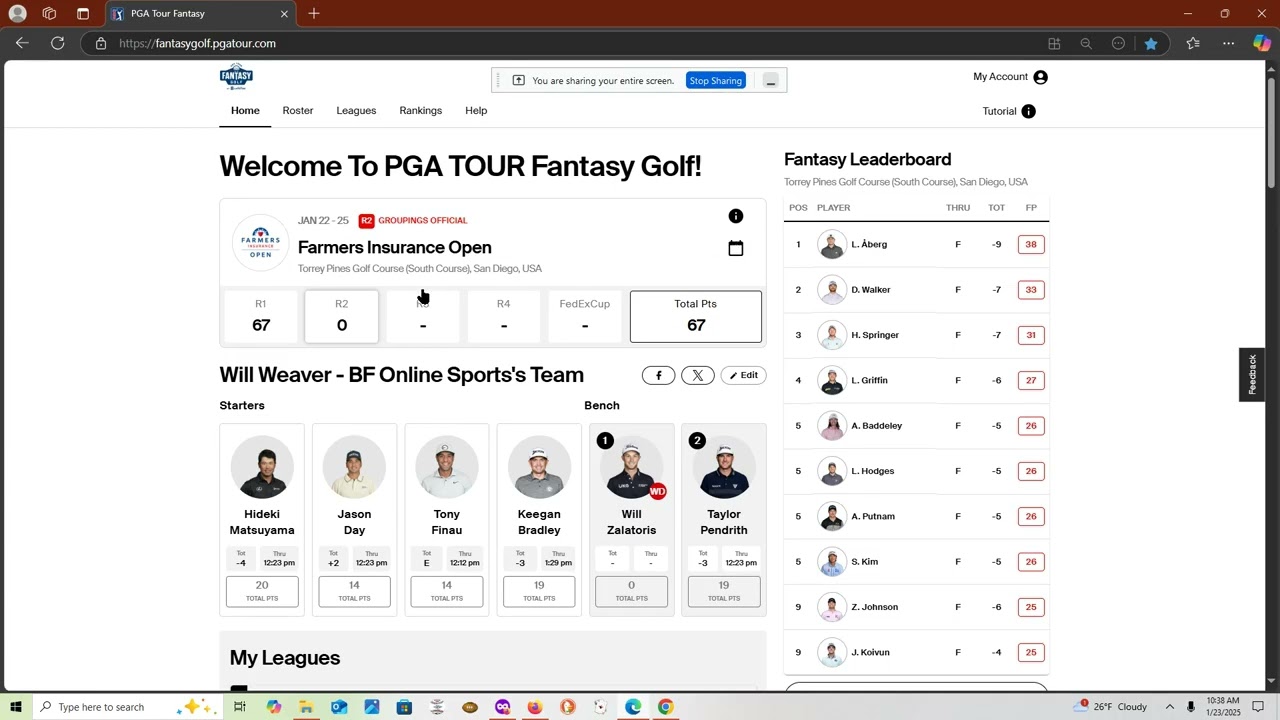Open Taylor Pendrith bench player photo
The image size is (1280, 720).
(x=724, y=467)
